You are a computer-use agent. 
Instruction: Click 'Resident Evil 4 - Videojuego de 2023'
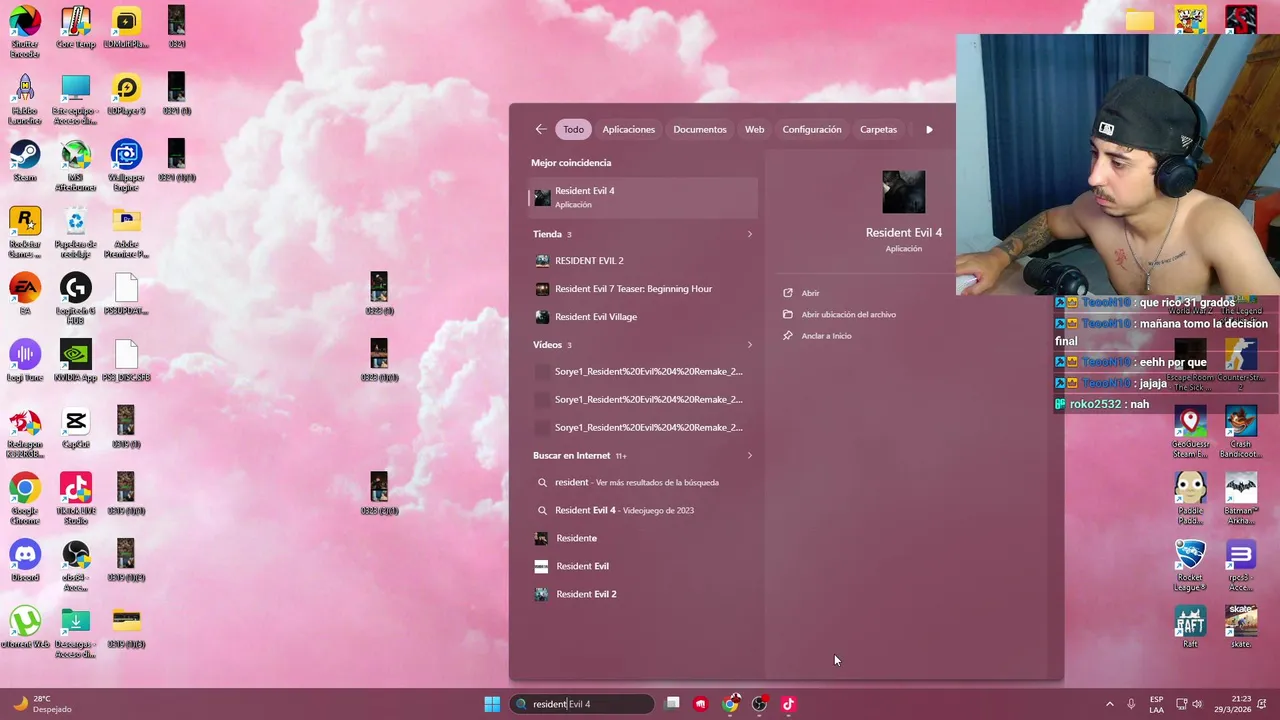click(x=643, y=510)
